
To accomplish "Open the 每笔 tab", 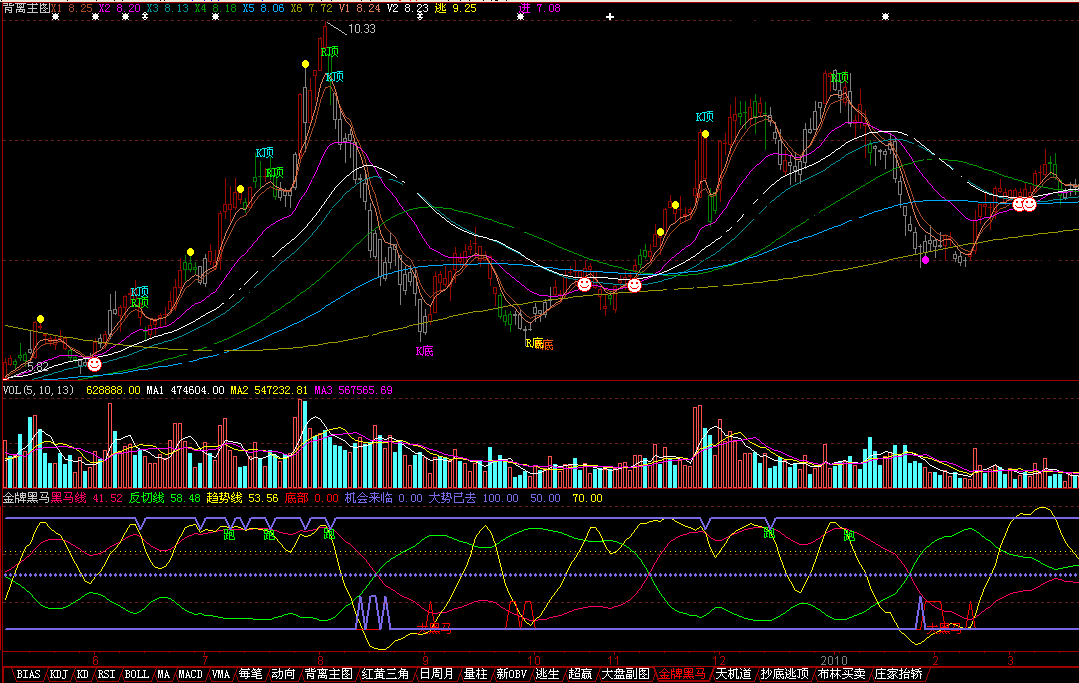I will pyautogui.click(x=250, y=675).
